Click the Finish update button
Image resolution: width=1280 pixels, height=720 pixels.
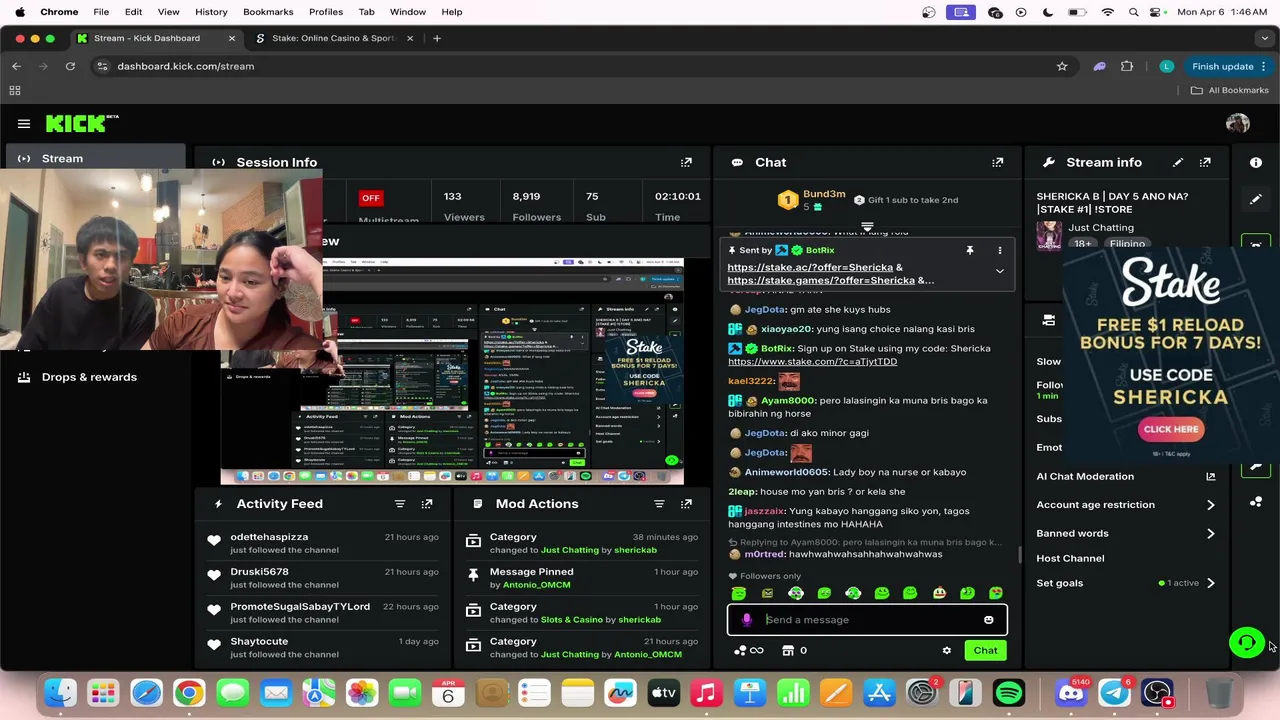[1222, 66]
